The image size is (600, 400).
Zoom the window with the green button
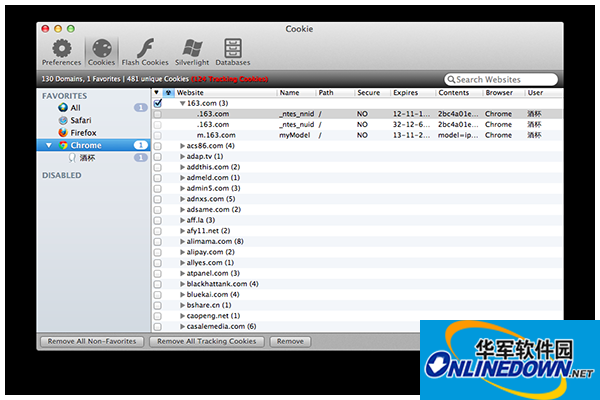click(71, 29)
